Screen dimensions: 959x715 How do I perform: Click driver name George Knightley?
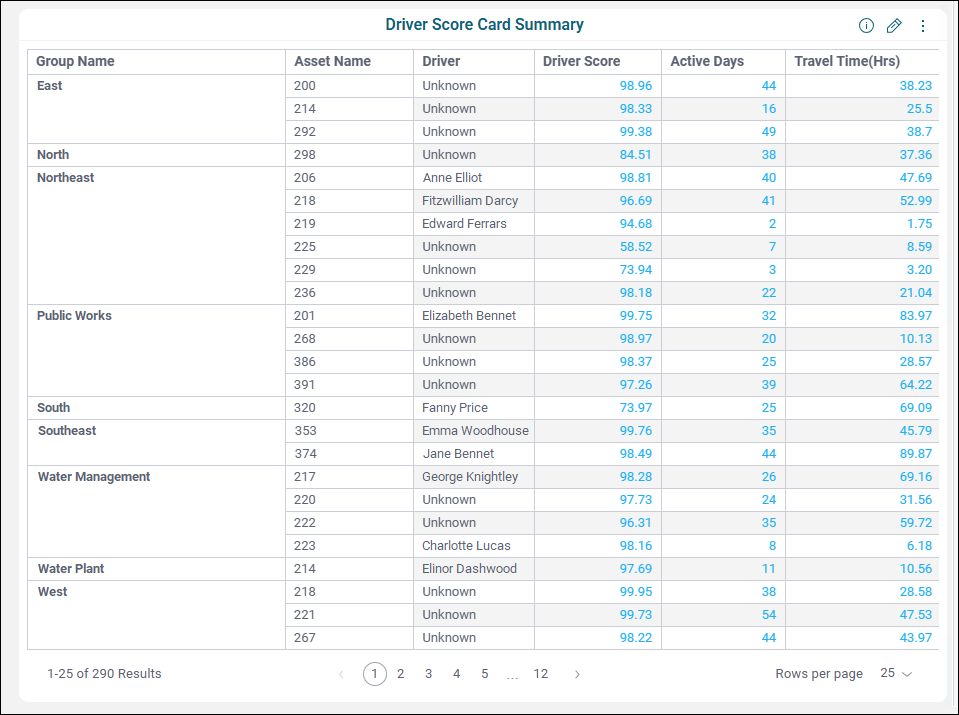(470, 476)
